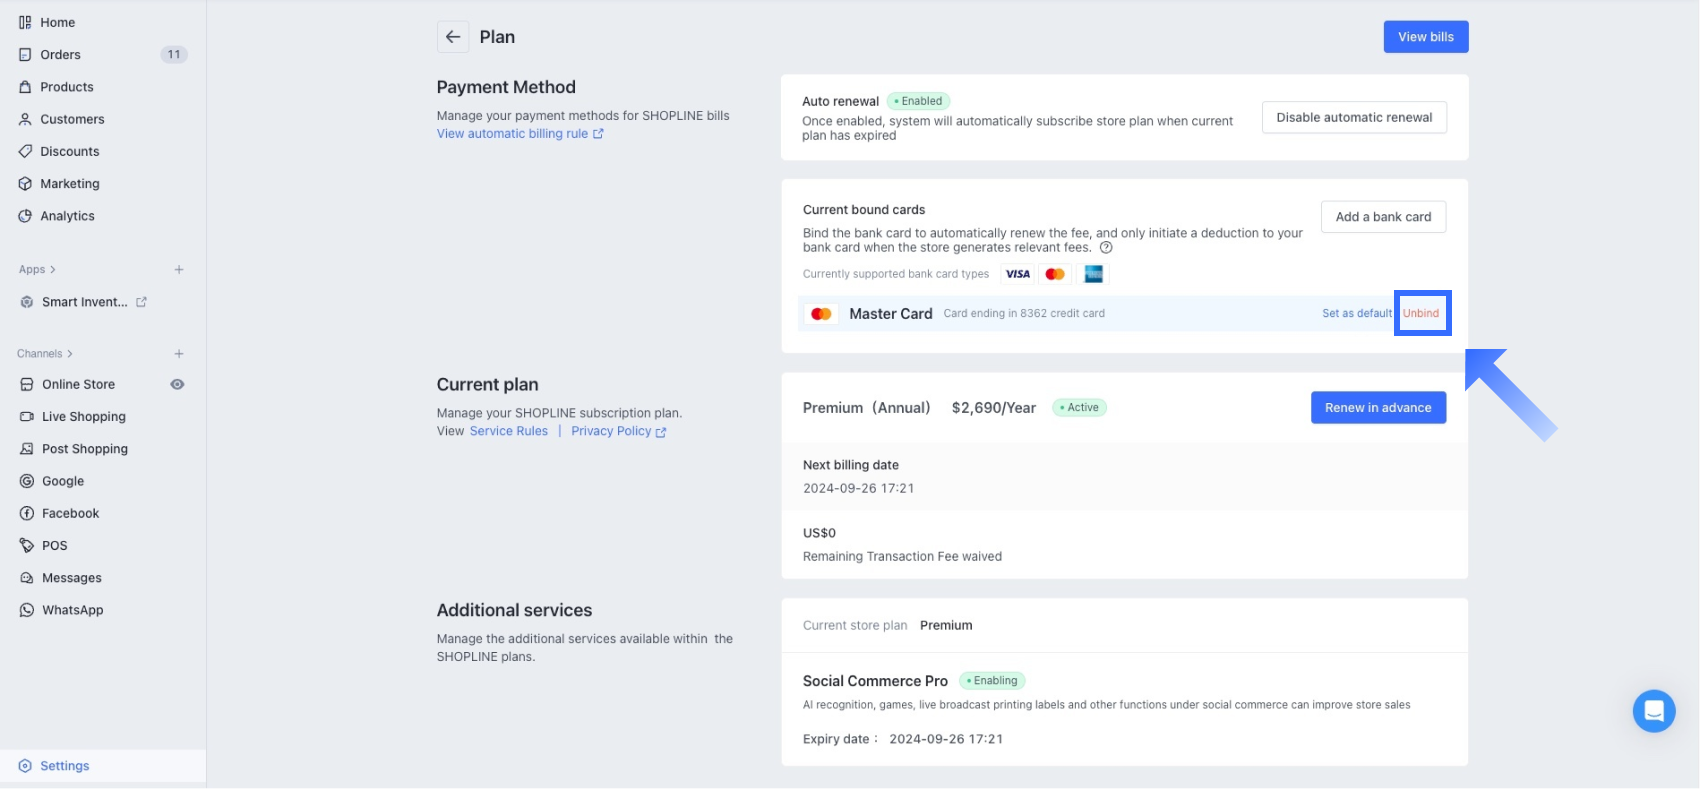Open the live chat support bubble
This screenshot has height=789, width=1700.
point(1654,711)
